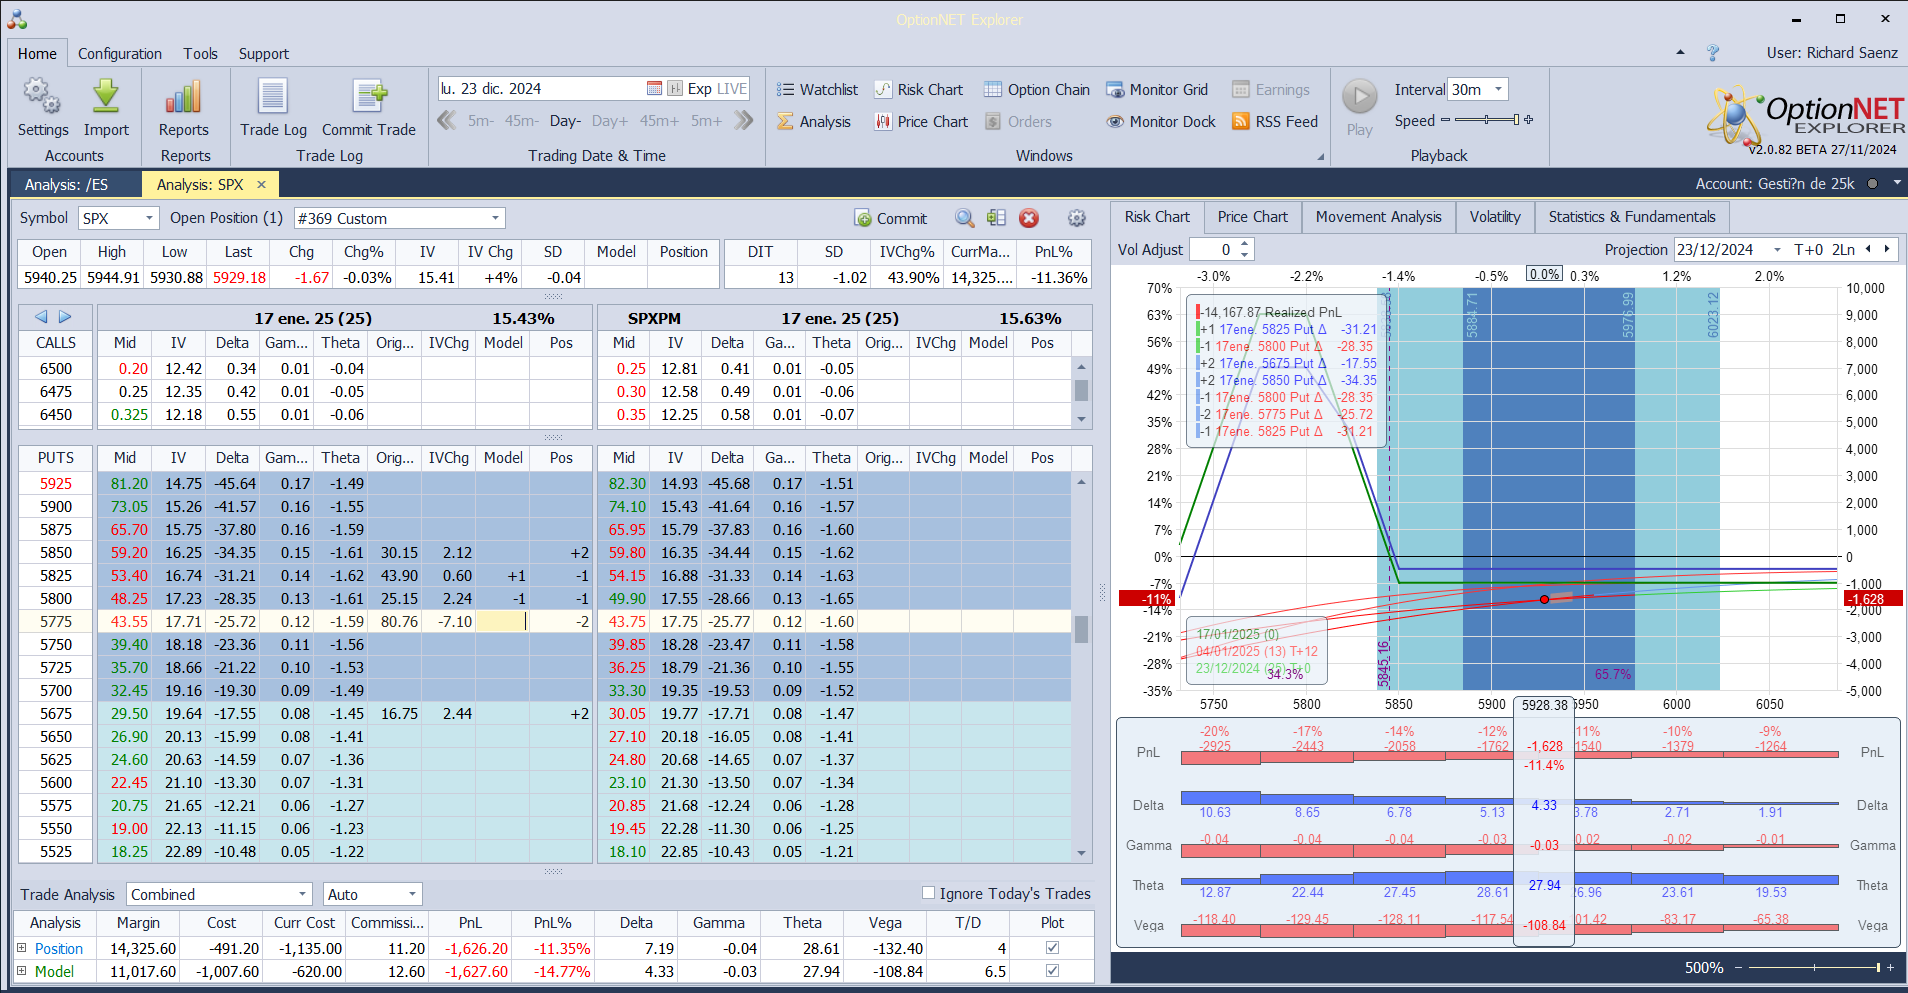Adjust the playback Speed slider

(1486, 120)
